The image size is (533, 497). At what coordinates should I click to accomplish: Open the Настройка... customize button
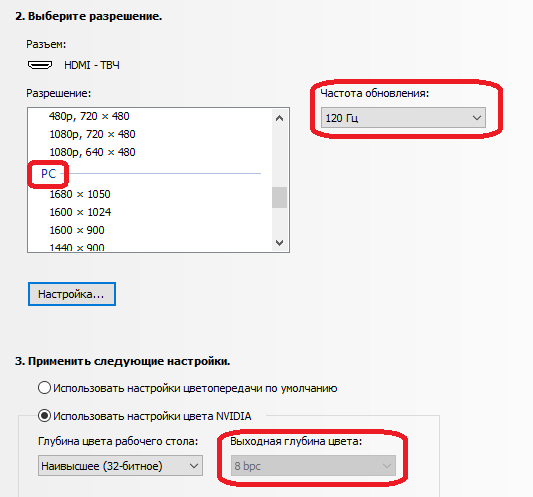72,294
